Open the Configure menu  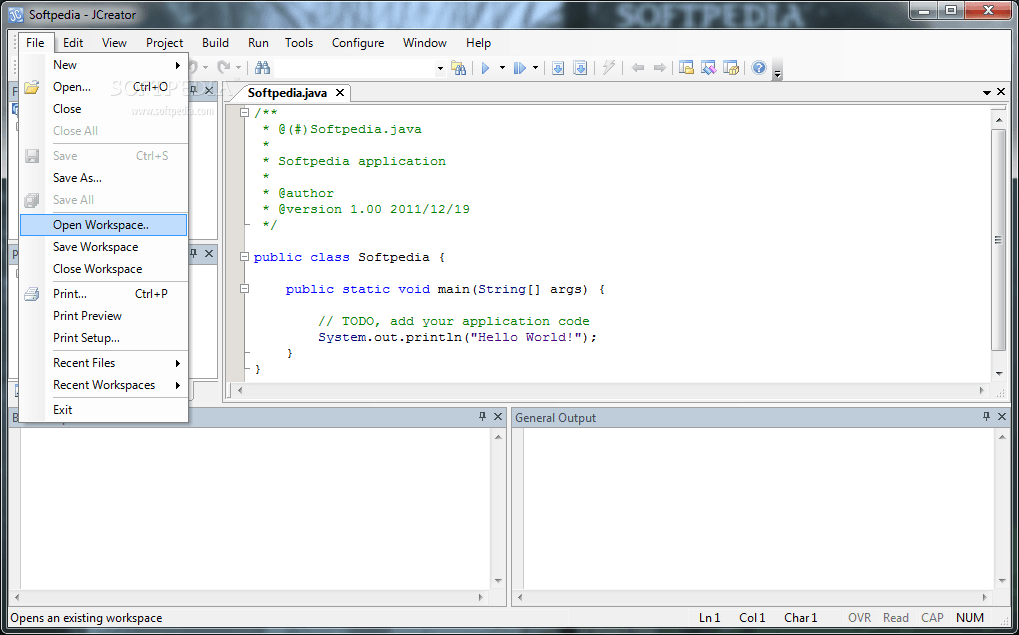click(357, 43)
